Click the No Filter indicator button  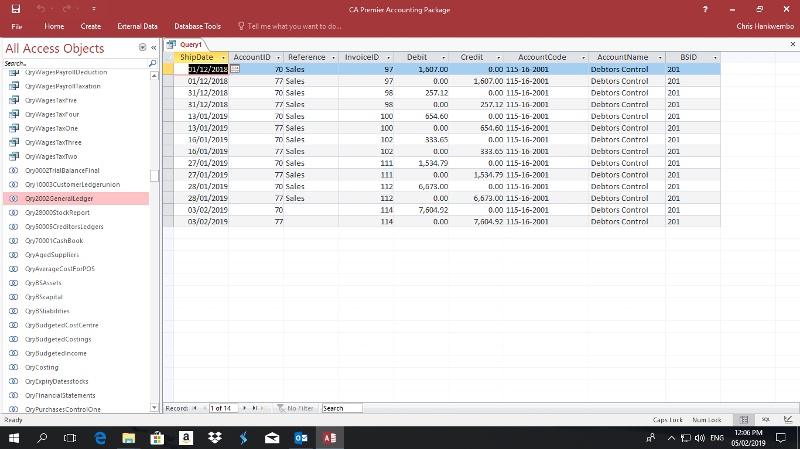pyautogui.click(x=296, y=408)
